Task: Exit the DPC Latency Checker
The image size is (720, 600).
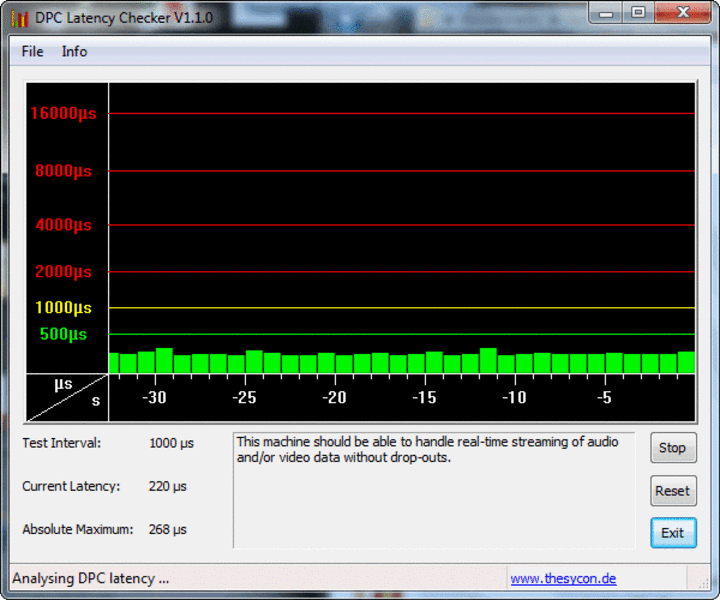Action: click(673, 533)
